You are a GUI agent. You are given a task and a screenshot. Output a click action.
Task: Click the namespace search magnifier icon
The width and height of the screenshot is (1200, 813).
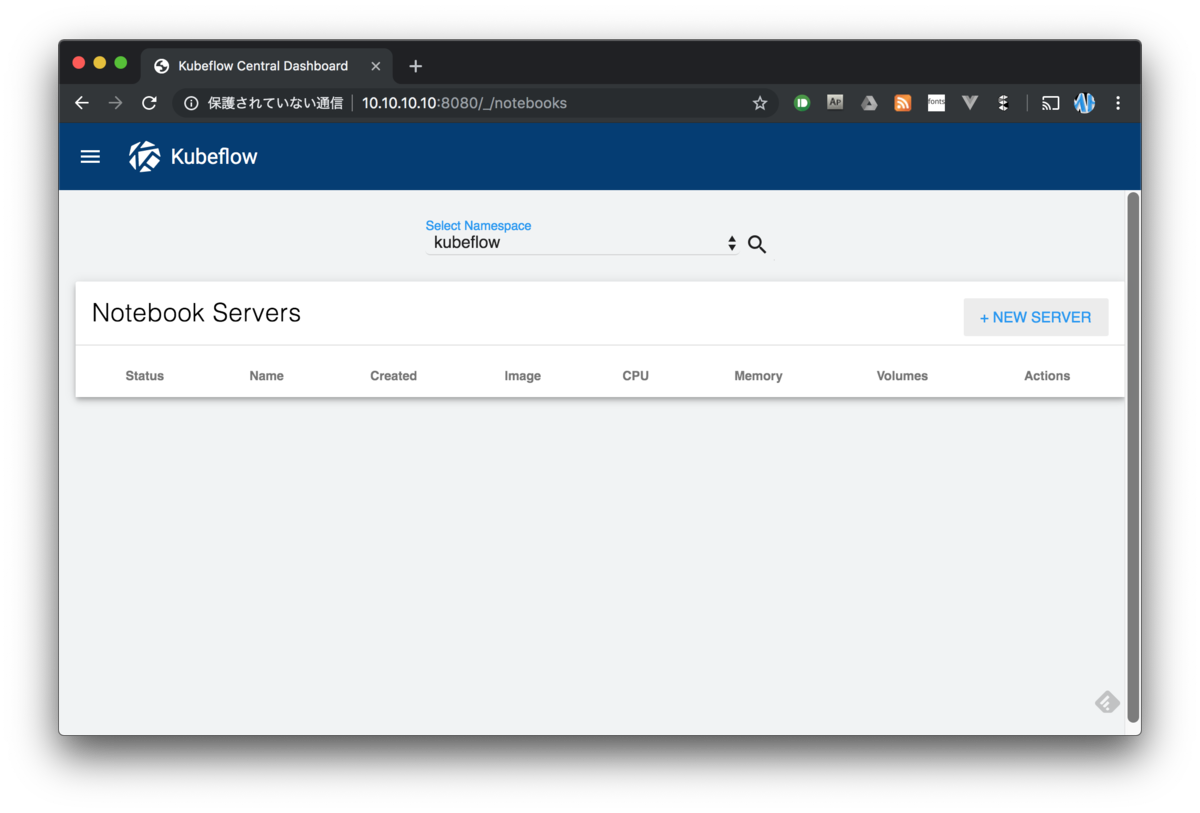coord(757,244)
